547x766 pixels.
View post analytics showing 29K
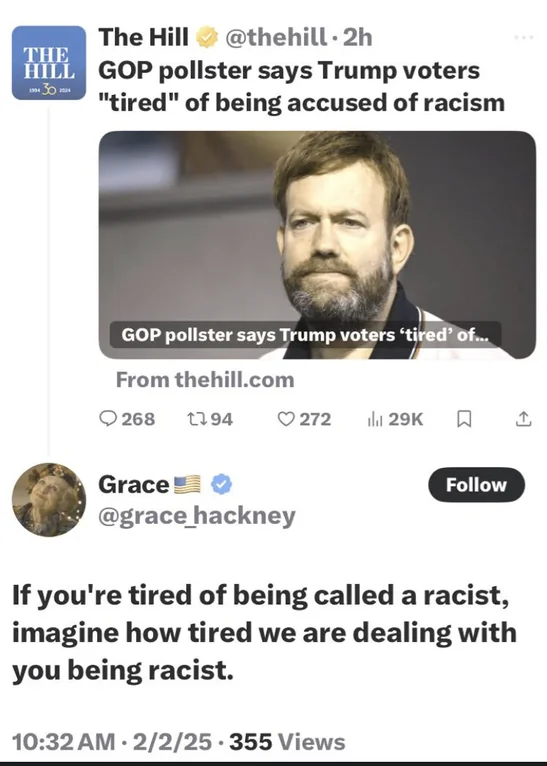375,419
